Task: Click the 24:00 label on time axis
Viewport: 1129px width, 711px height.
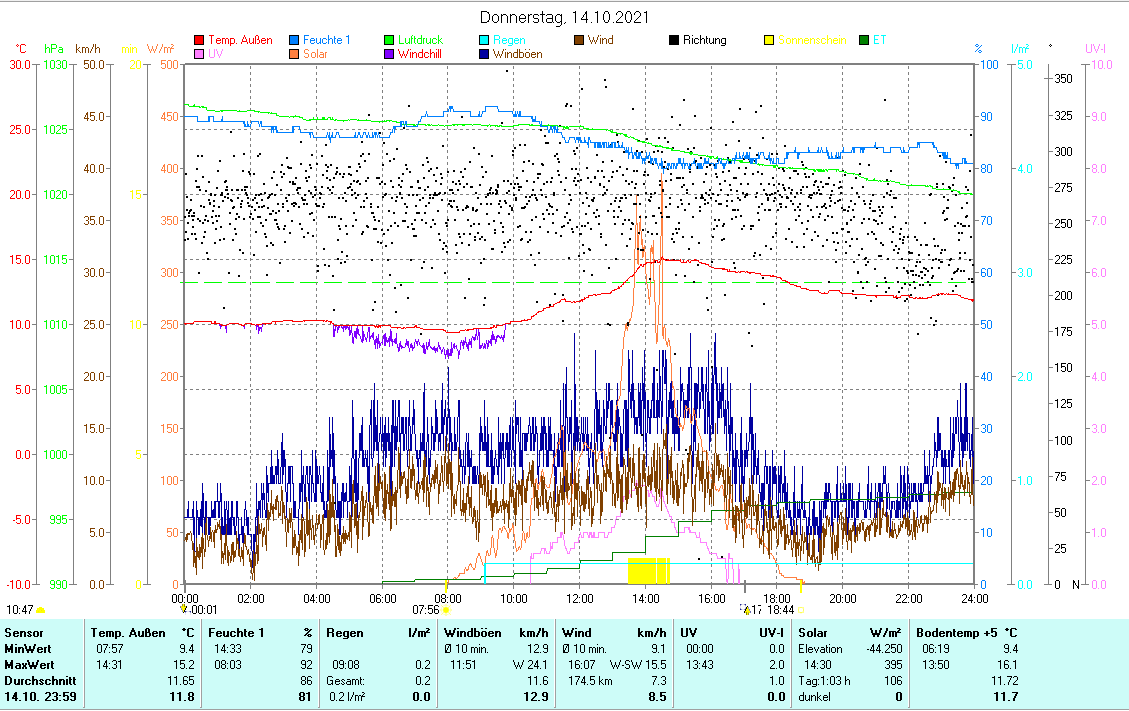Action: click(974, 598)
